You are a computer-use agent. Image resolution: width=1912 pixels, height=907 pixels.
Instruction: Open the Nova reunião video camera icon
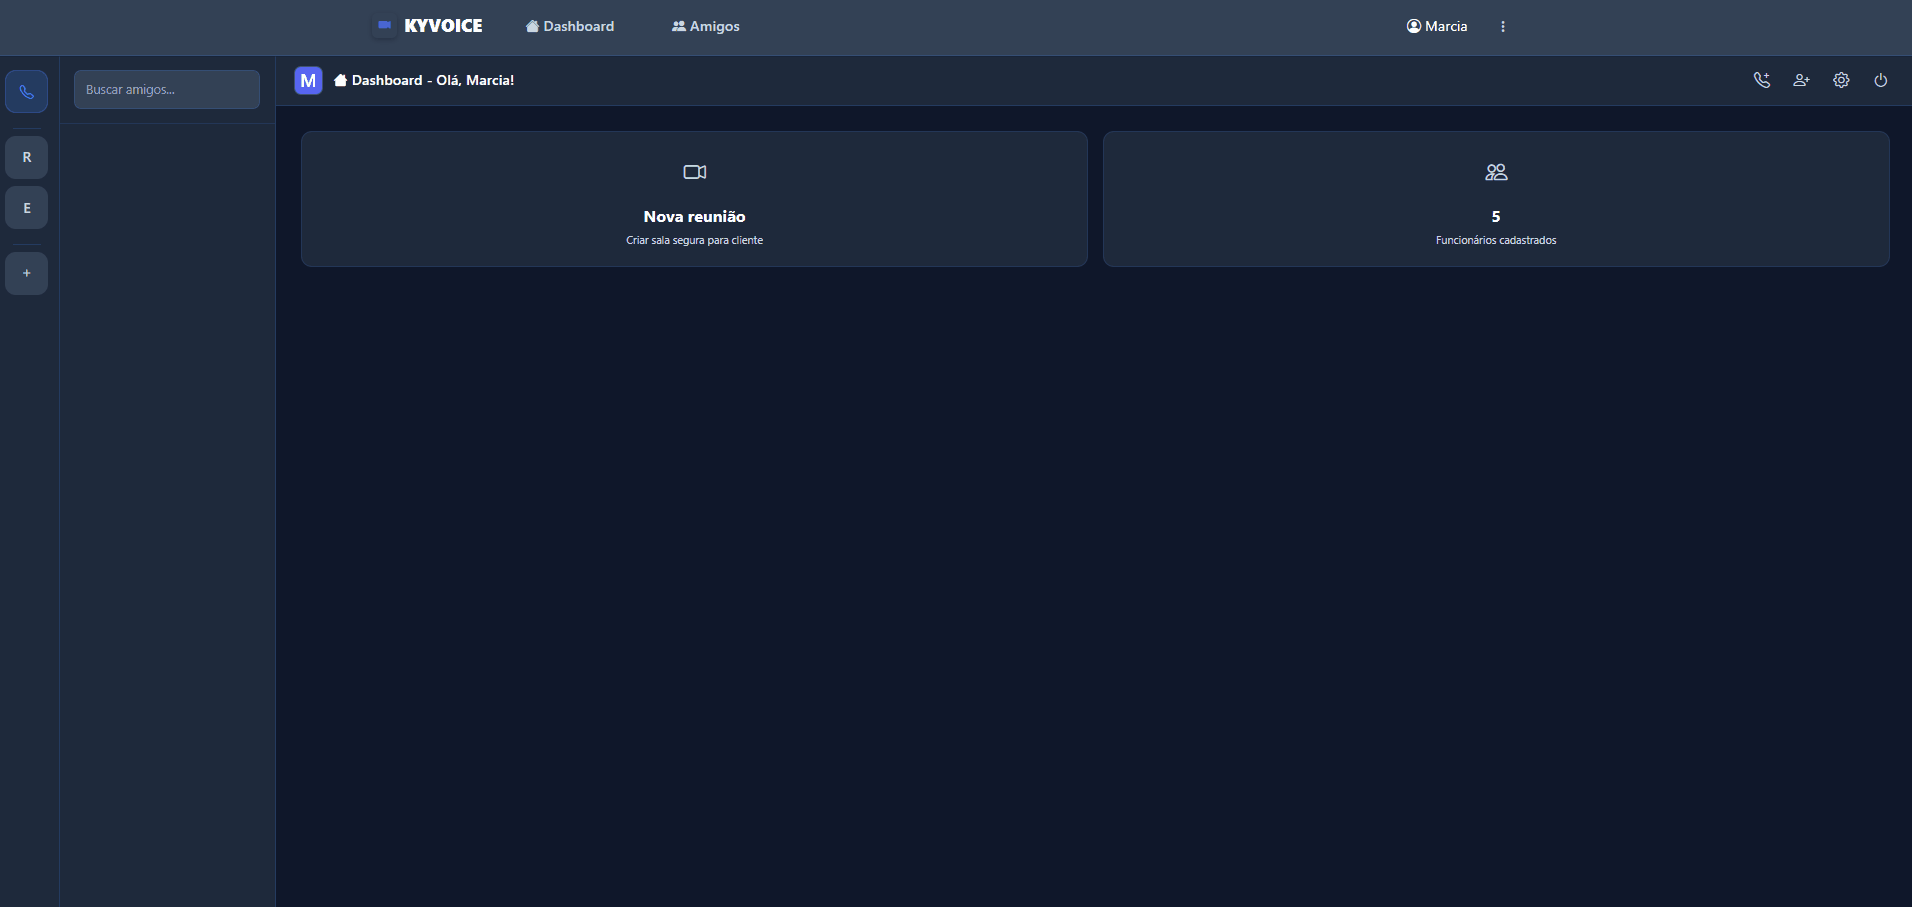pyautogui.click(x=694, y=171)
